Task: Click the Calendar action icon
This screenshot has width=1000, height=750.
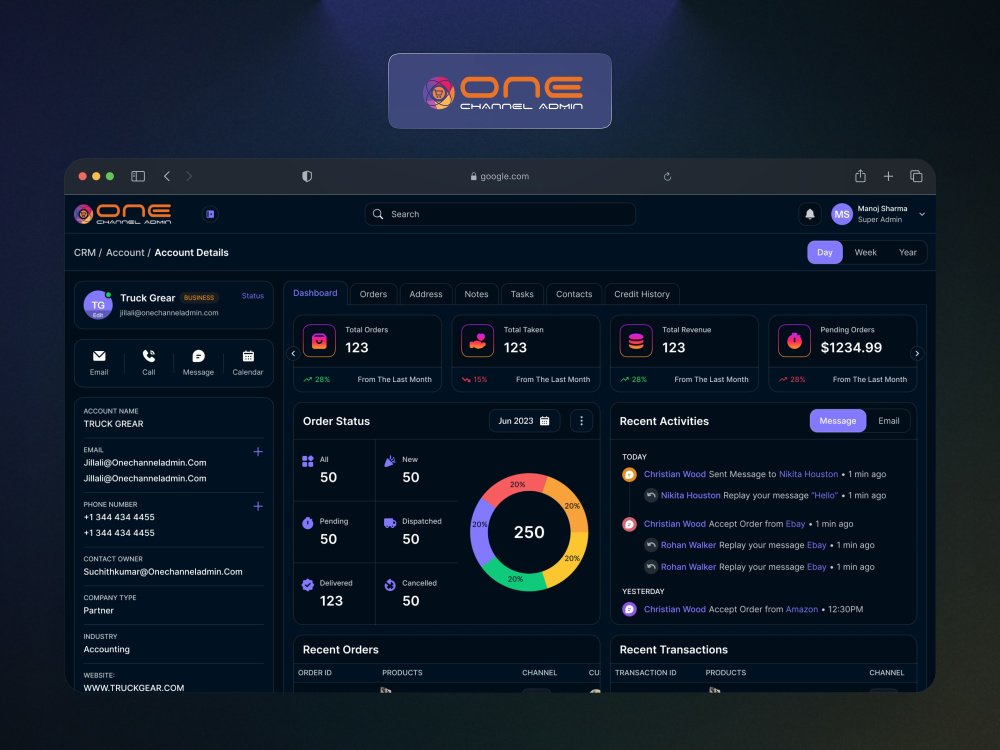Action: pos(248,356)
